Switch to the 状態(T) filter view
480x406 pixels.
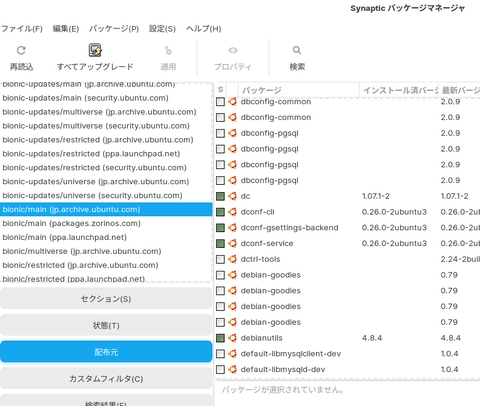[106, 325]
